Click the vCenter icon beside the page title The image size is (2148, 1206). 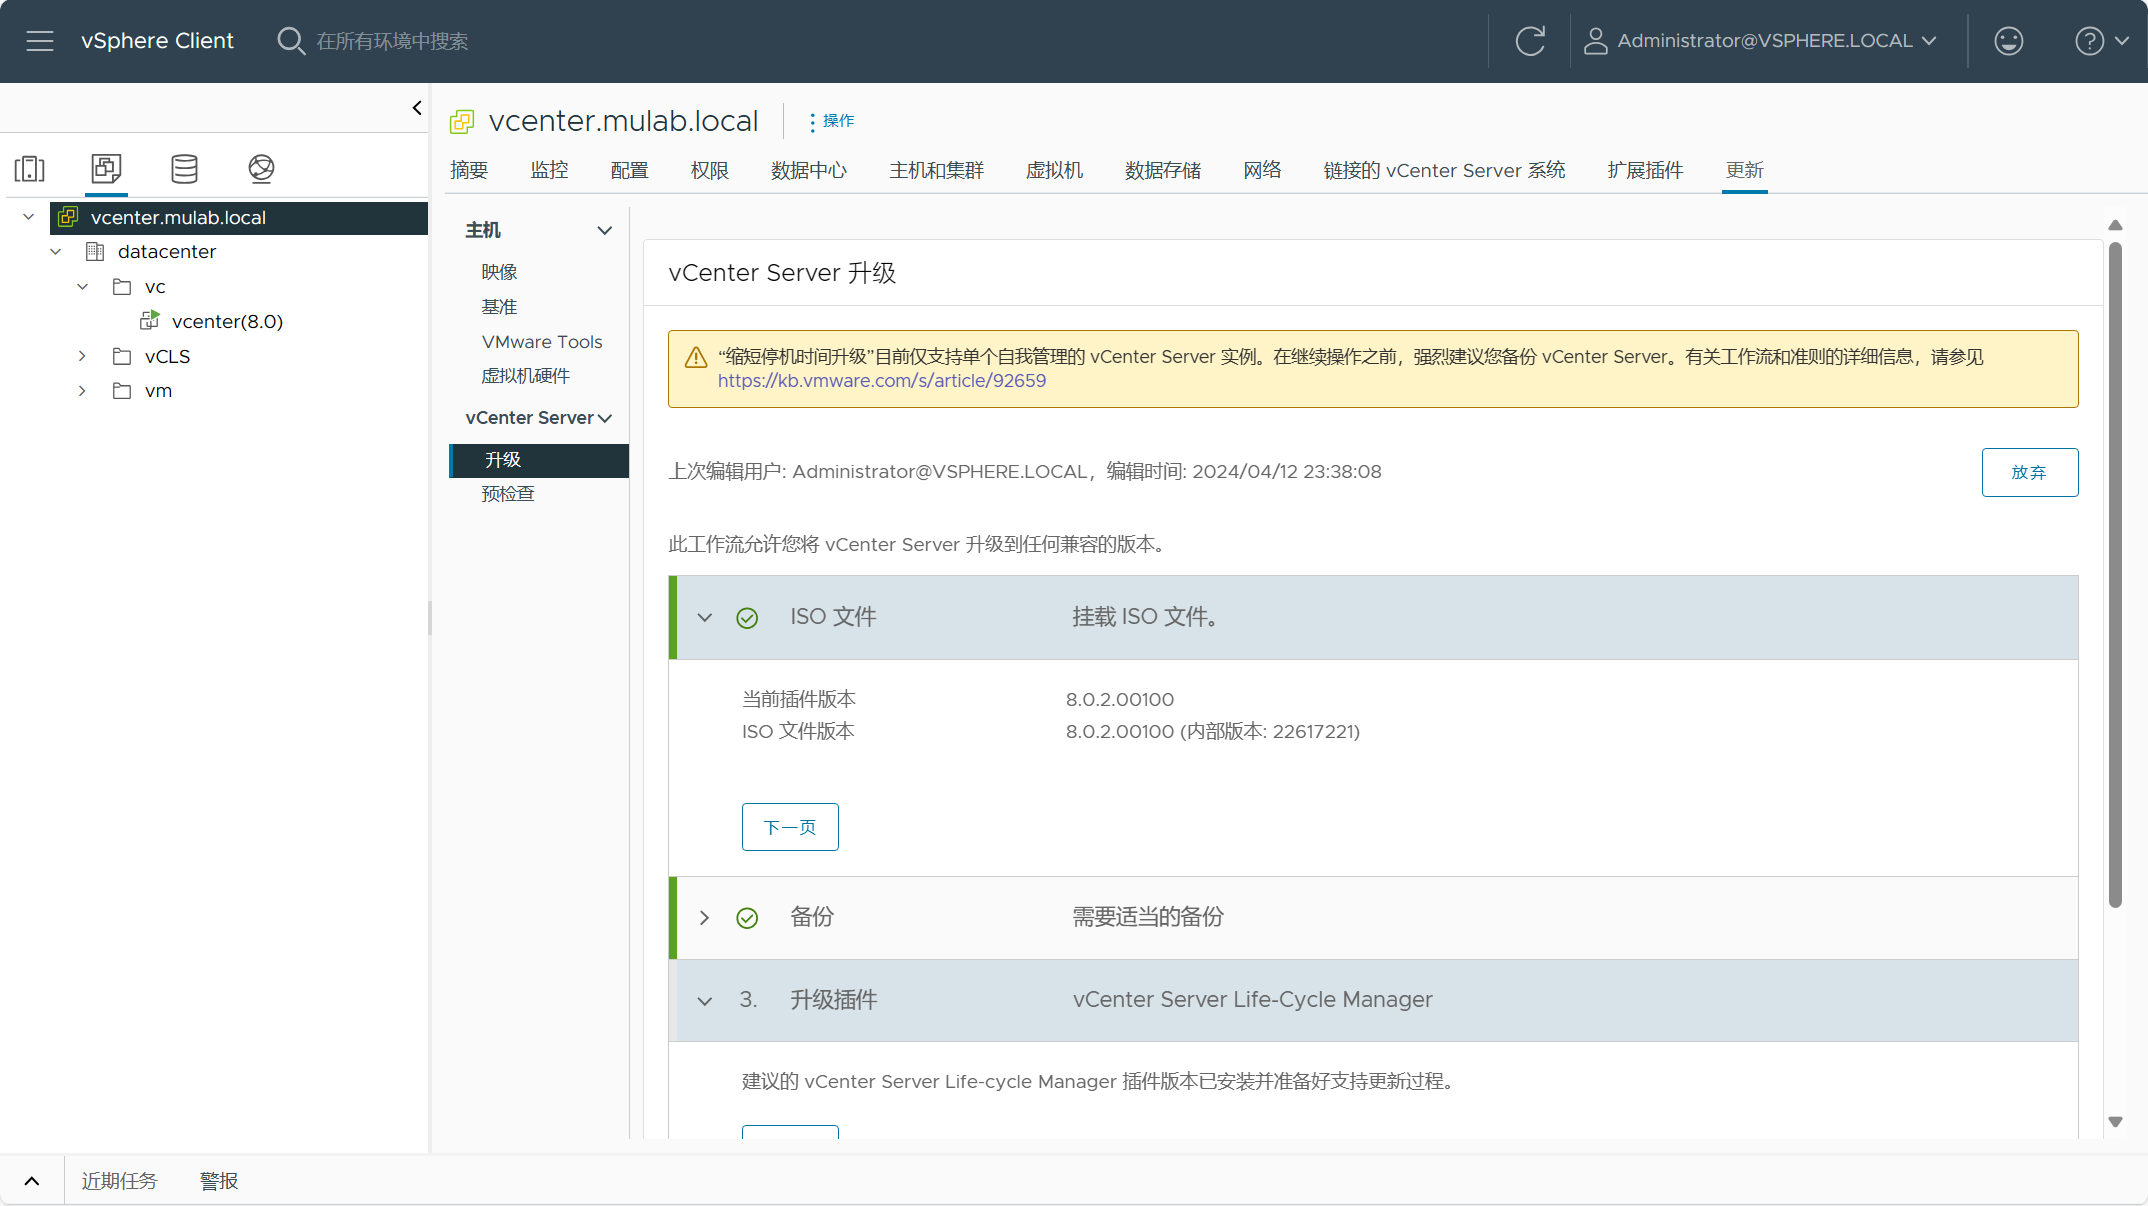click(x=462, y=122)
